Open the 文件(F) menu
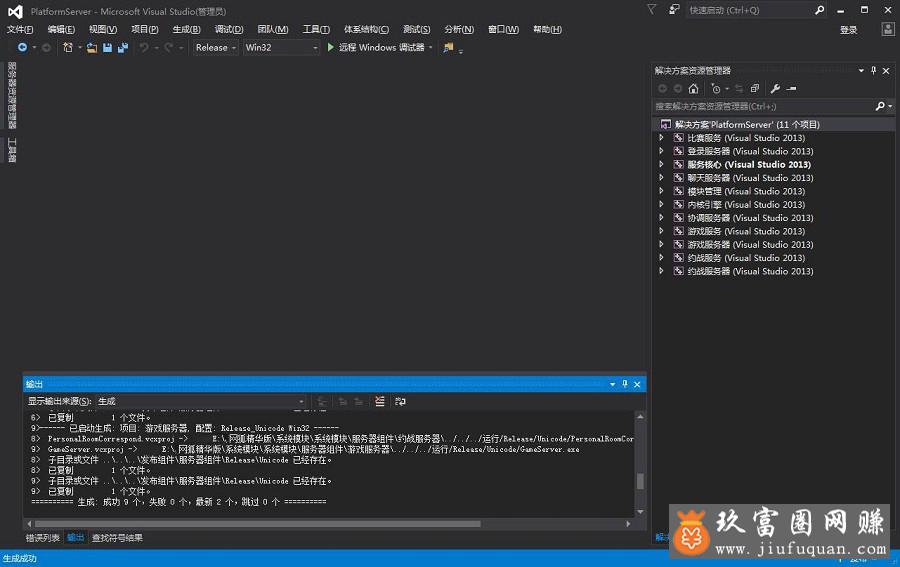Viewport: 900px width, 567px height. 20,29
